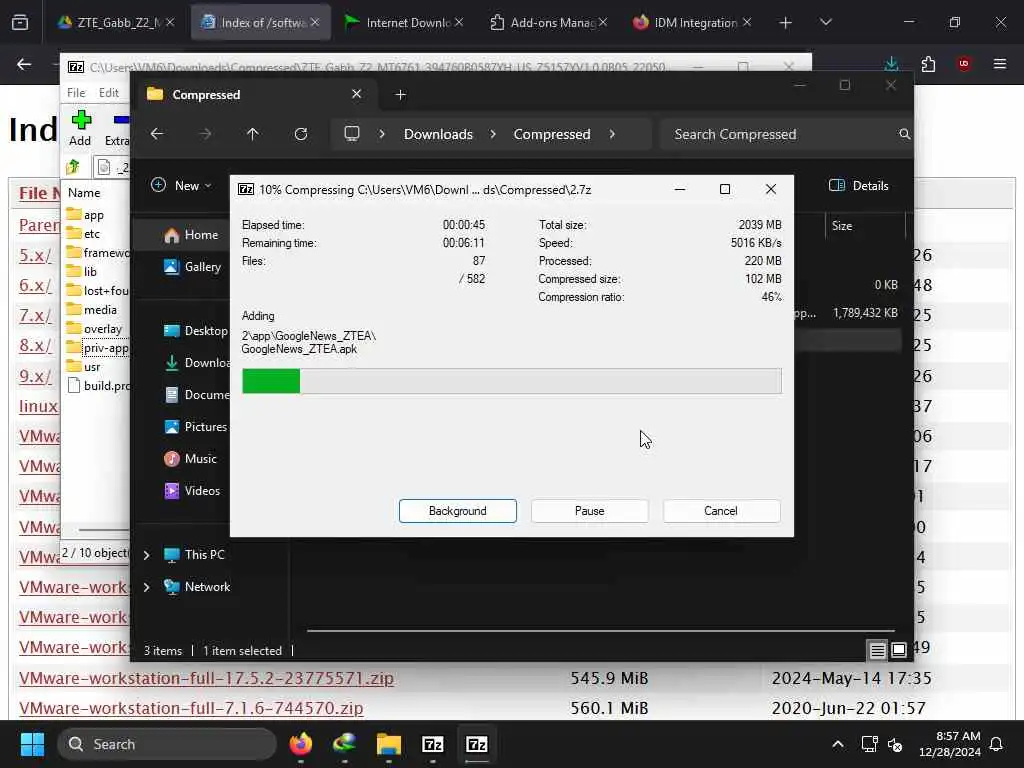Open the Firefox hamburger menu
Image resolution: width=1024 pixels, height=768 pixels.
click(1000, 64)
